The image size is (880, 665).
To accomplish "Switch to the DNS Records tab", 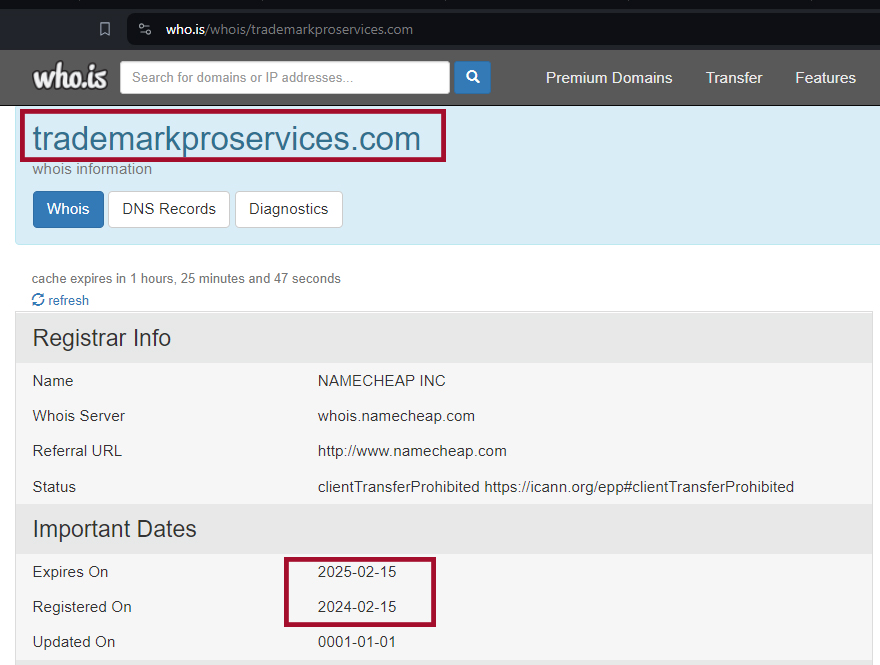I will coord(169,209).
